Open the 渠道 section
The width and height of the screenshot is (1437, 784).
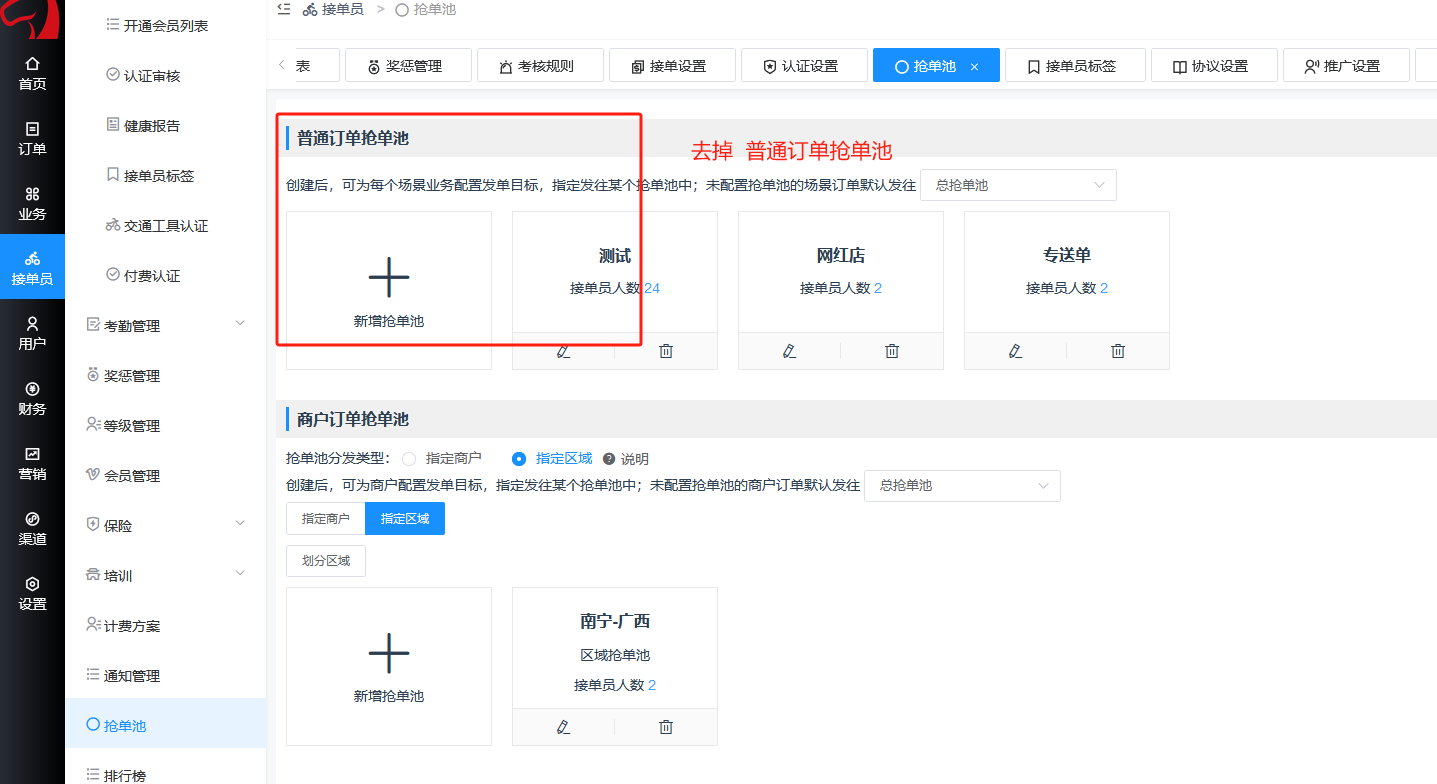pos(32,528)
